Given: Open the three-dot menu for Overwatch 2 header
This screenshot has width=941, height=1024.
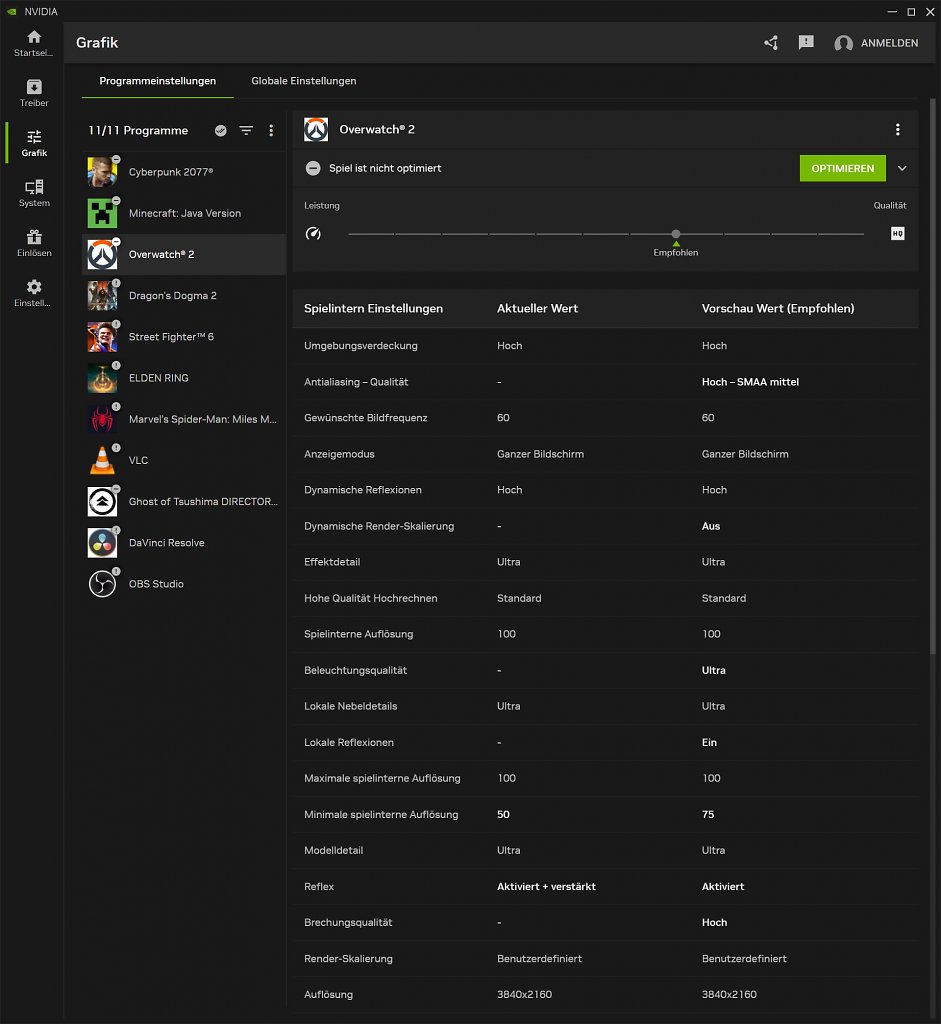Looking at the screenshot, I should point(897,129).
